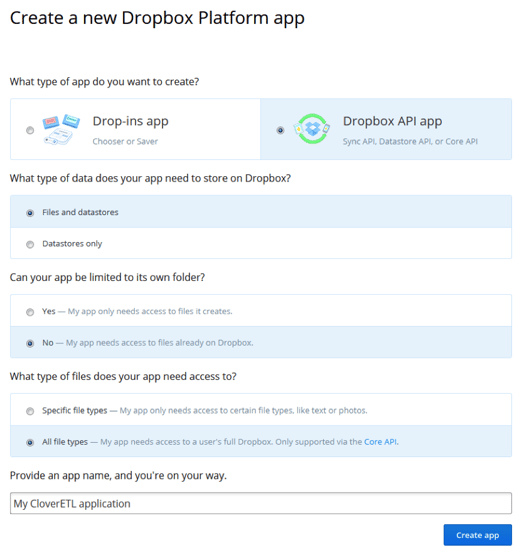Select the Dropbox API app radio button
Viewport: 521px width, 553px height.
click(x=280, y=130)
